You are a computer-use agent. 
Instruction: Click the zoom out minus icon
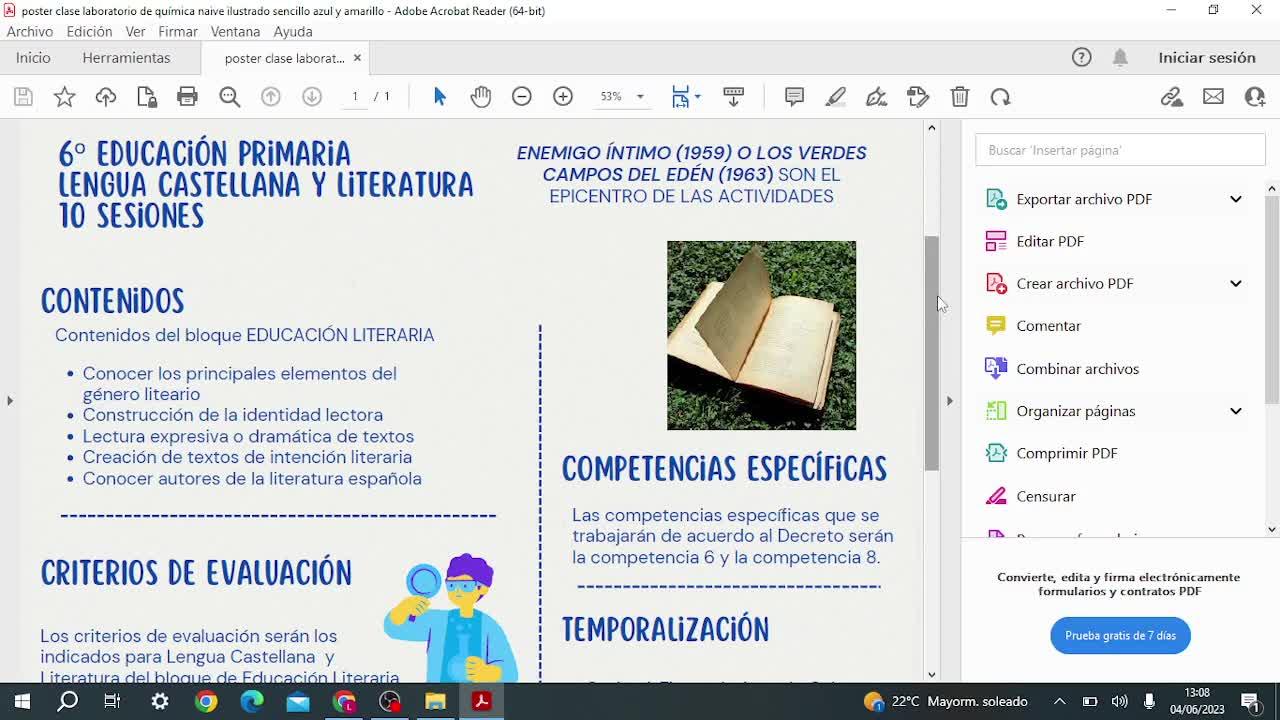(x=522, y=97)
